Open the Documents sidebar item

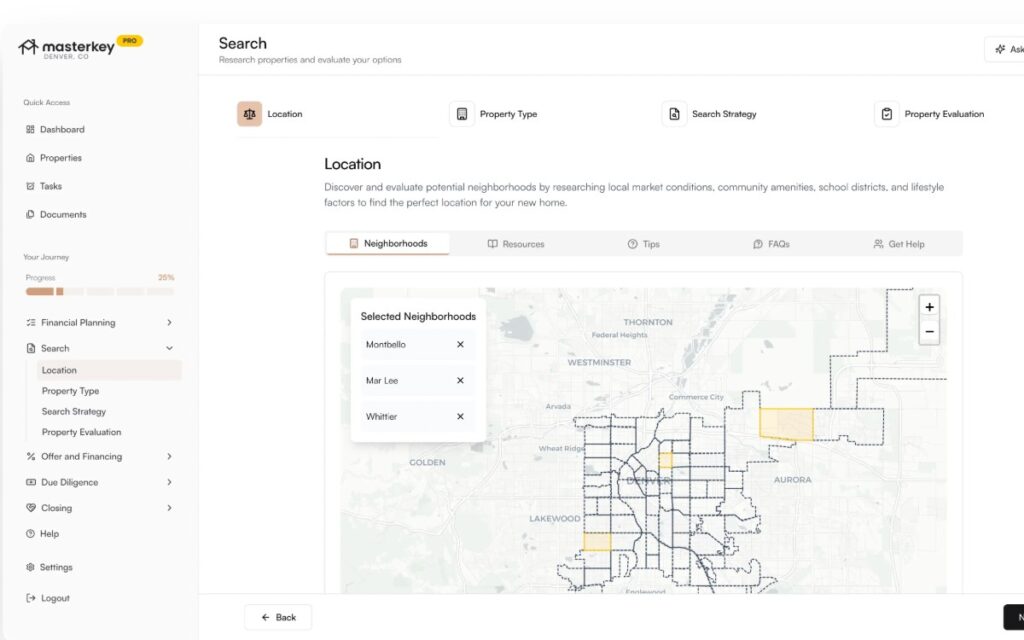63,215
